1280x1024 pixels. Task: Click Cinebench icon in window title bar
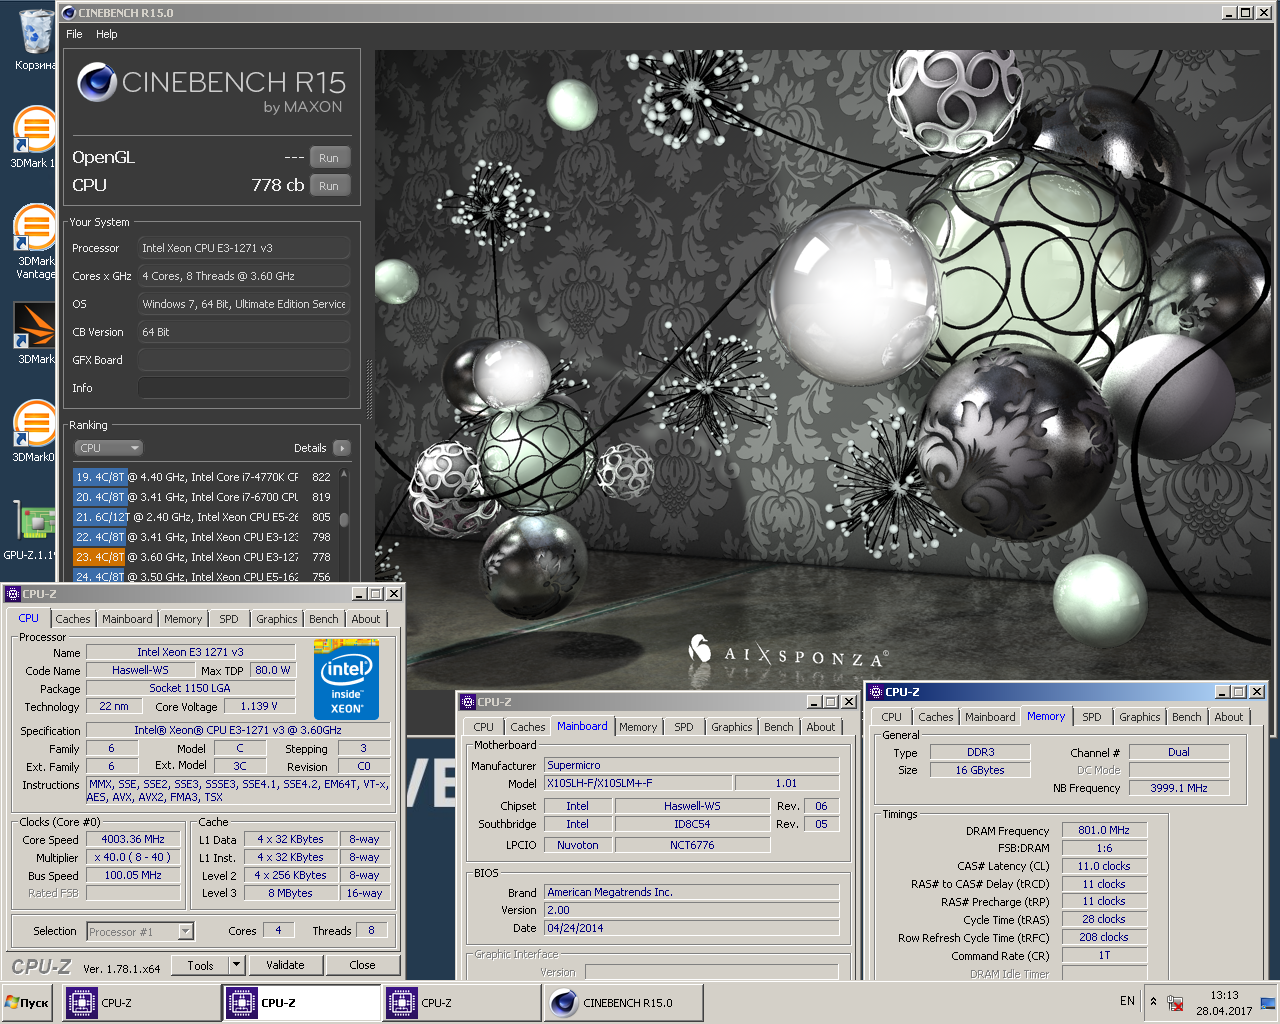click(69, 13)
